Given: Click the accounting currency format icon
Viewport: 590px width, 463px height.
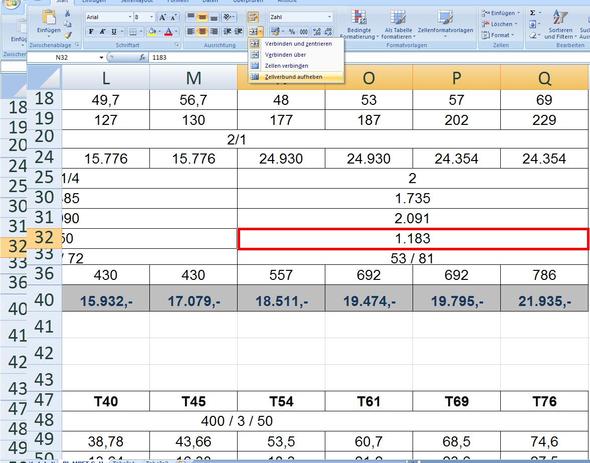Looking at the screenshot, I should 275,31.
